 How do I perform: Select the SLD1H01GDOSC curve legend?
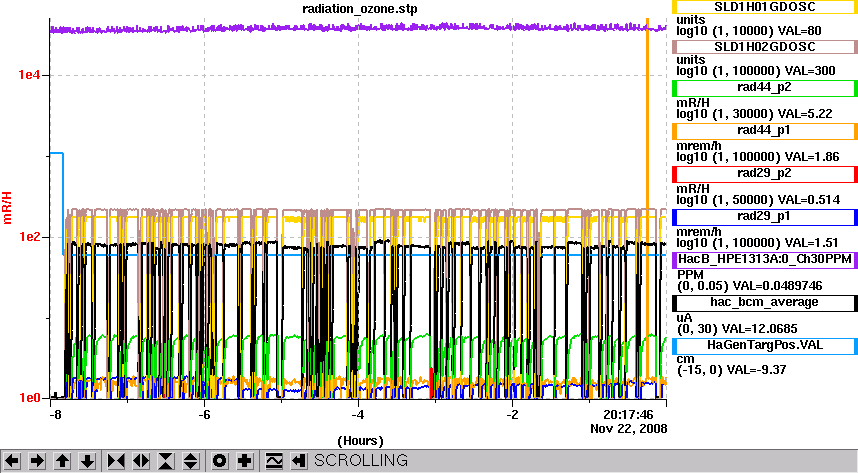764,7
